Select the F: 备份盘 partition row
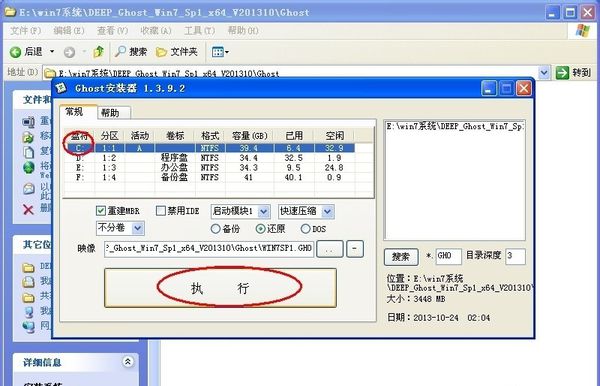600x386 pixels. 209,178
